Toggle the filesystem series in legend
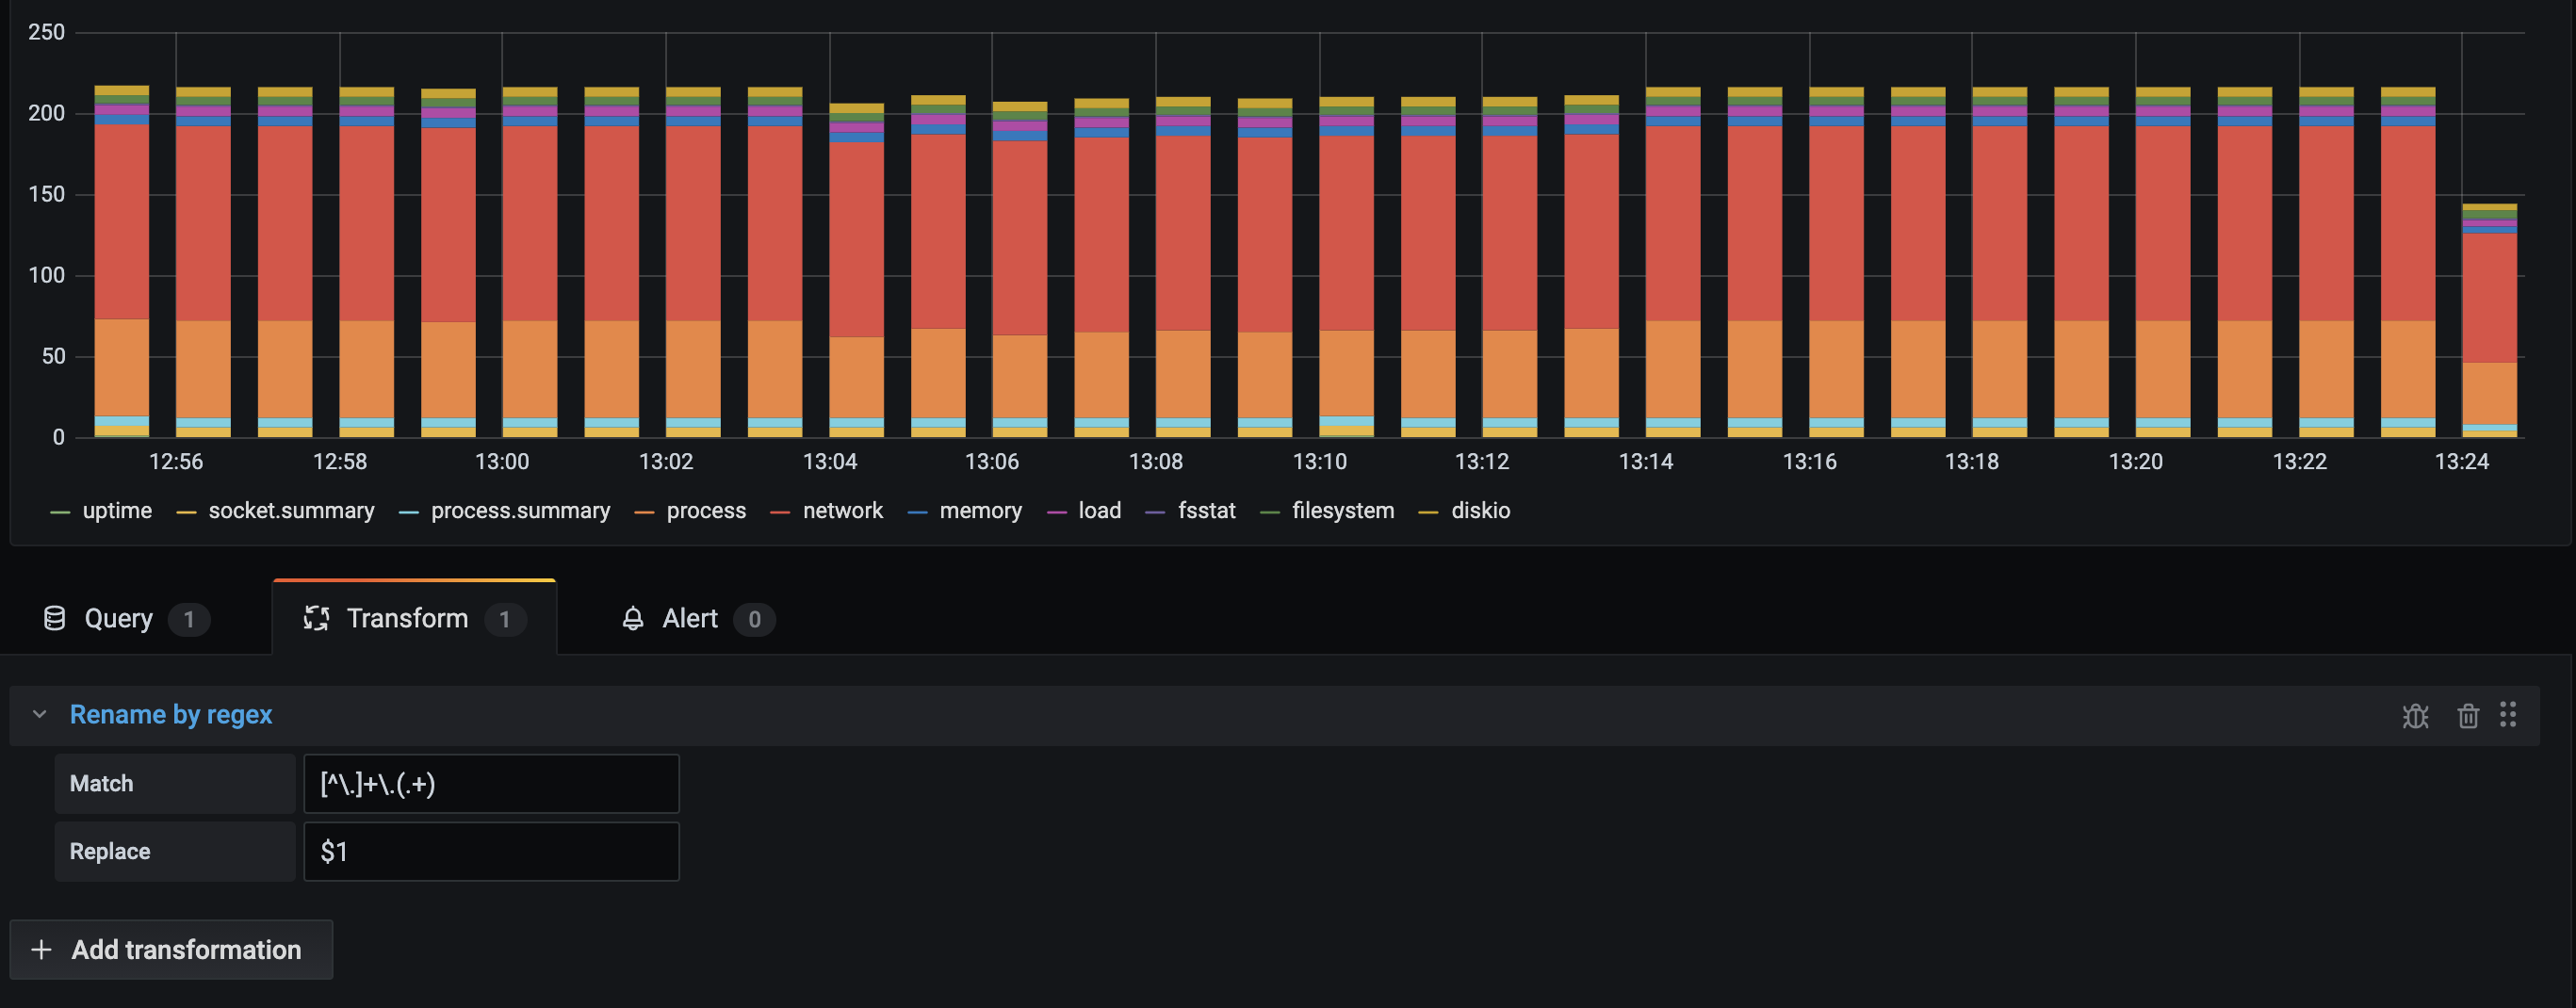The width and height of the screenshot is (2576, 1008). (1342, 511)
